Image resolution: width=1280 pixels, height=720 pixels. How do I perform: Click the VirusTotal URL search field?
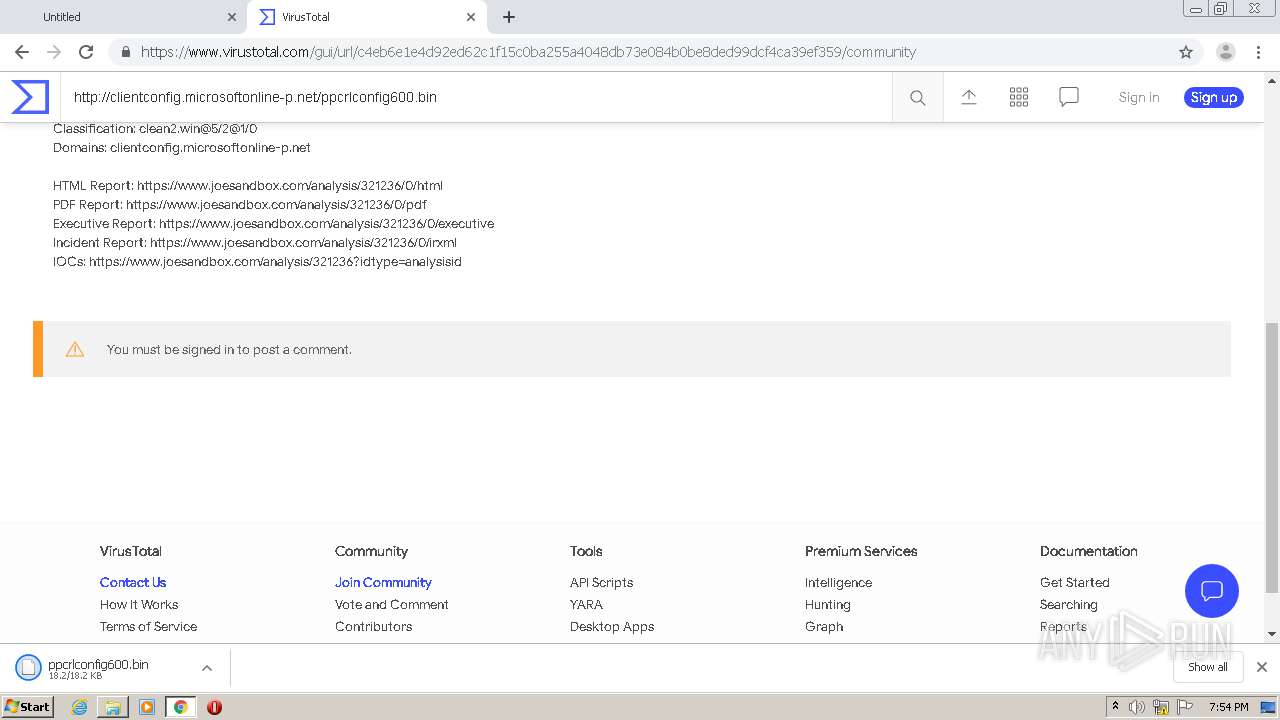tap(476, 97)
